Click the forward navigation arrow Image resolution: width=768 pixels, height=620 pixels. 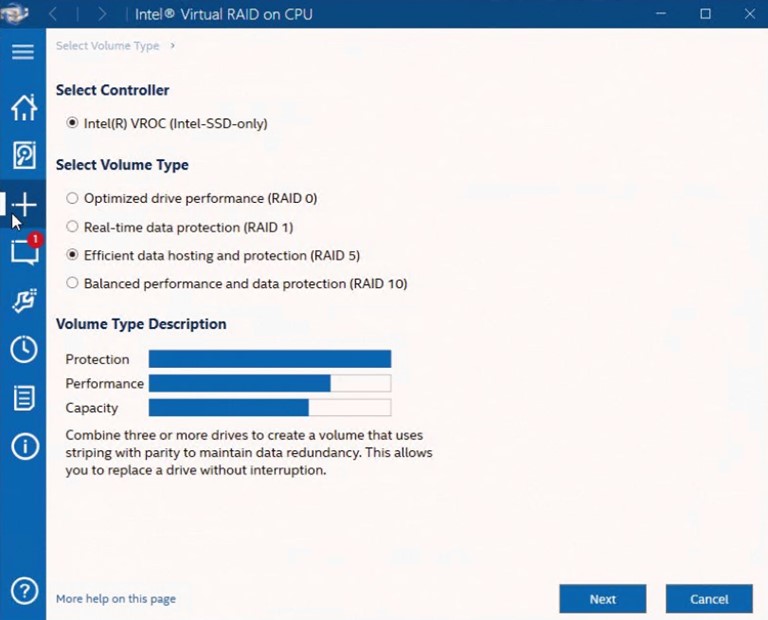click(102, 14)
